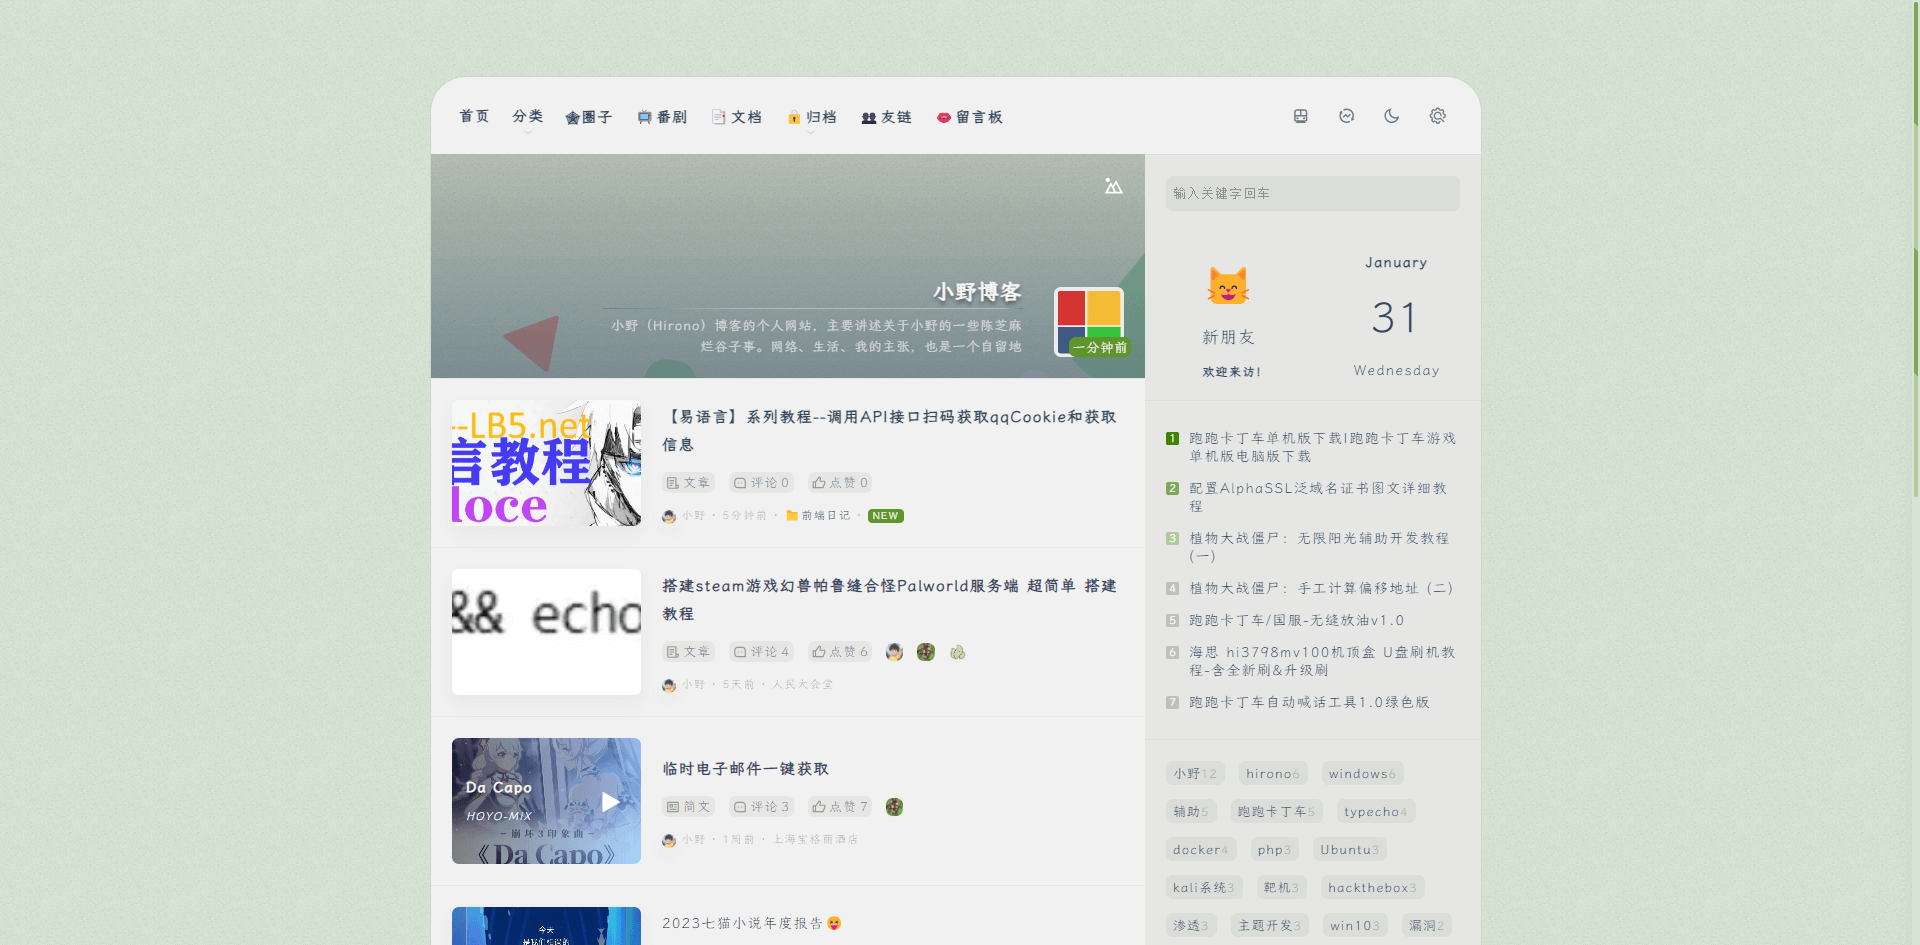
Task: Select the hirono tag
Action: (x=1273, y=774)
